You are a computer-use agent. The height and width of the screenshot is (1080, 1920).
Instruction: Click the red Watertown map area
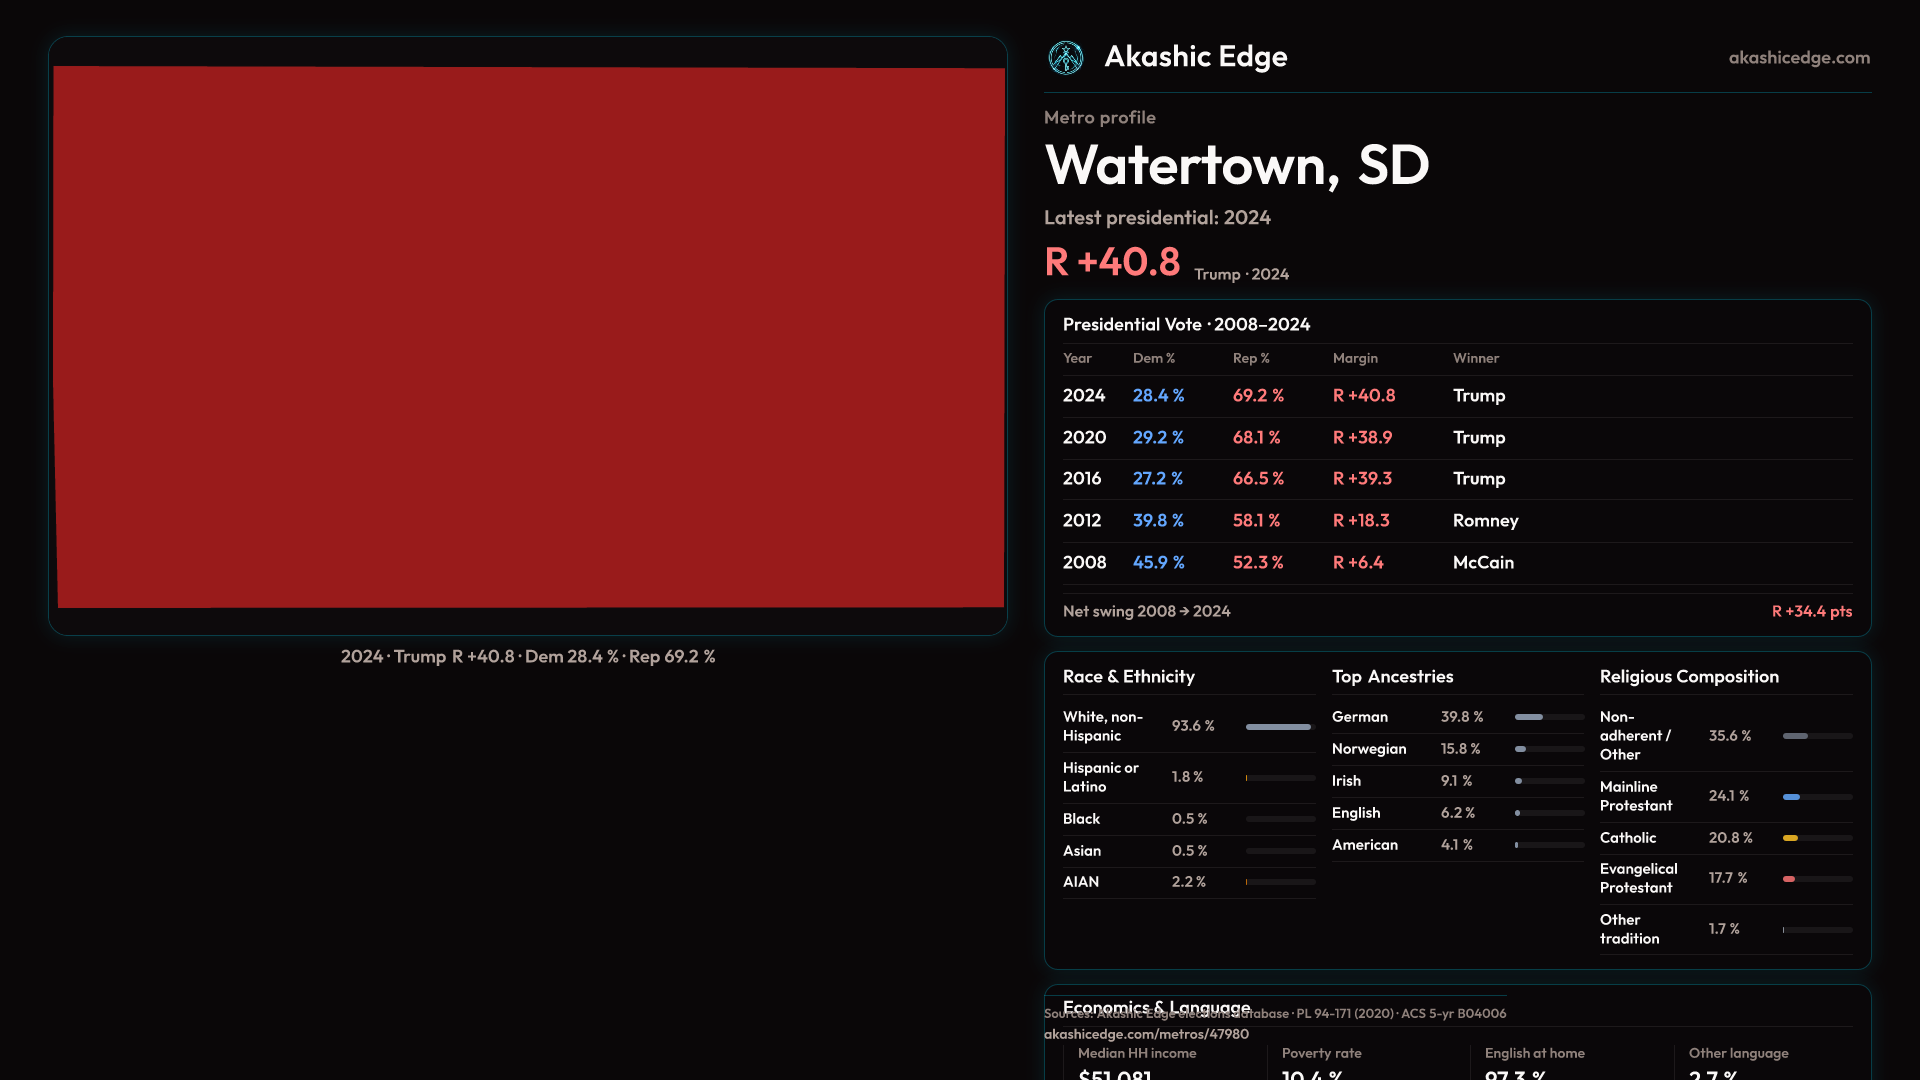pos(529,337)
